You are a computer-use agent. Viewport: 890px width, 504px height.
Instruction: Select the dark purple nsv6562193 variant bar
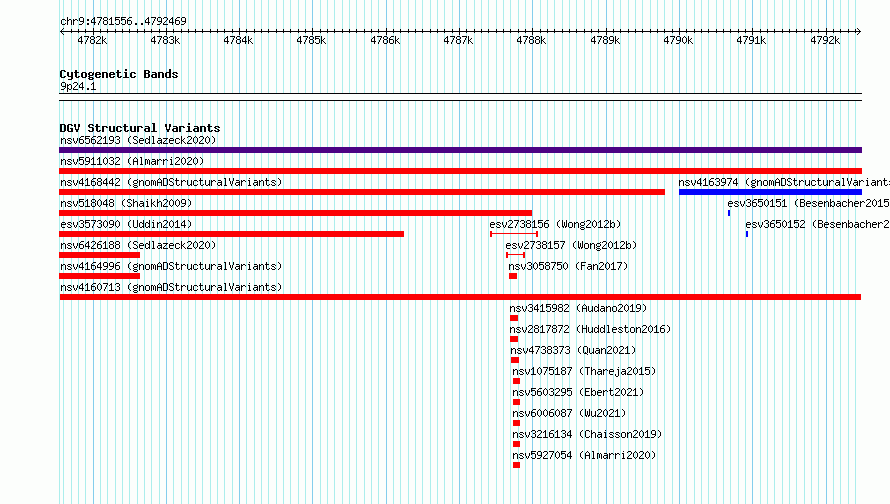coord(460,150)
